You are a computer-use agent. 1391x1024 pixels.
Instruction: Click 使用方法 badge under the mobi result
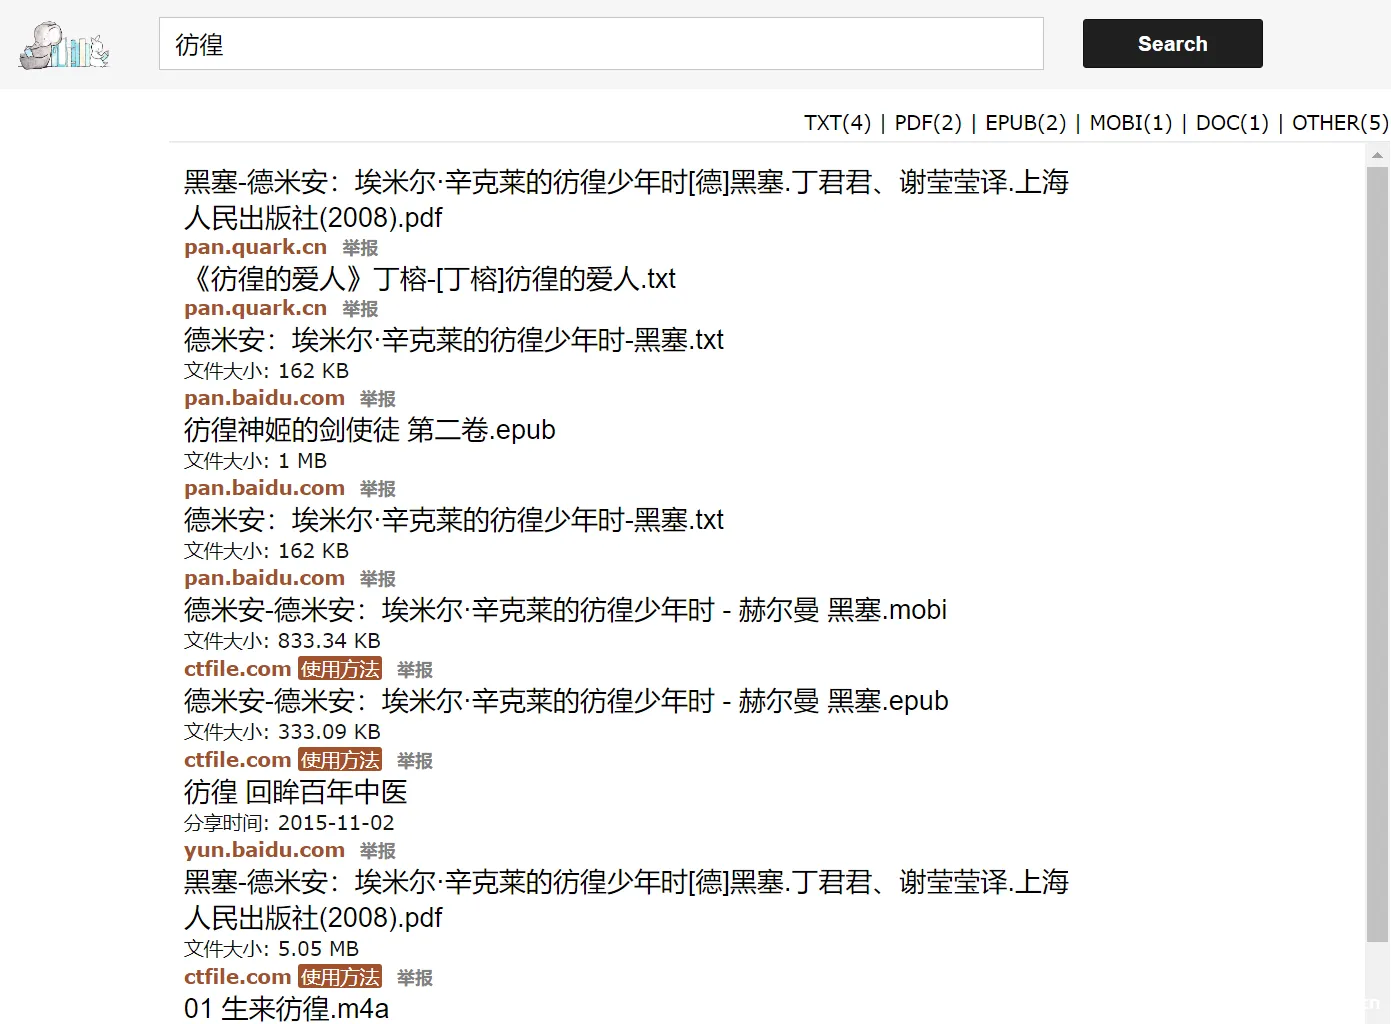click(340, 669)
